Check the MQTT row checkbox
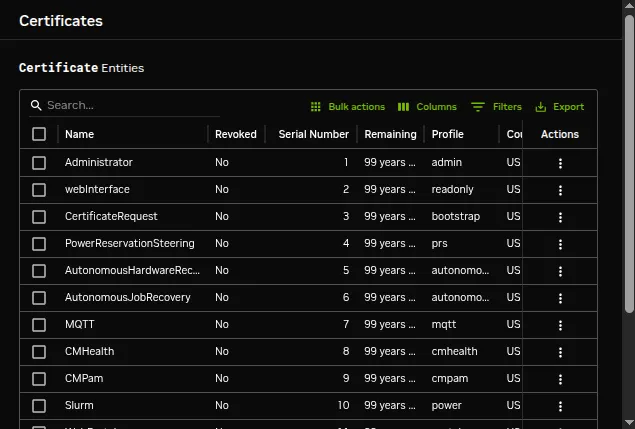 tap(39, 324)
